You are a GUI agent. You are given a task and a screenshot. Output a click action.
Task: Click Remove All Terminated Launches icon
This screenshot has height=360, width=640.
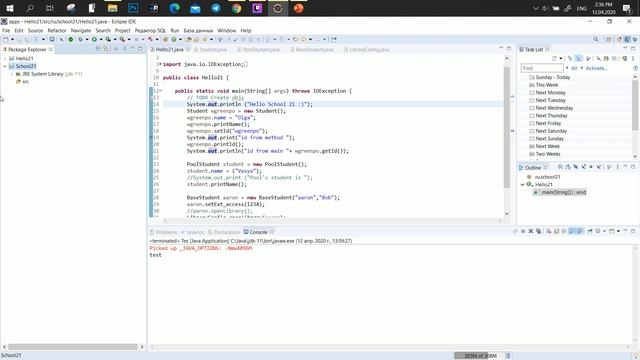click(x=538, y=231)
